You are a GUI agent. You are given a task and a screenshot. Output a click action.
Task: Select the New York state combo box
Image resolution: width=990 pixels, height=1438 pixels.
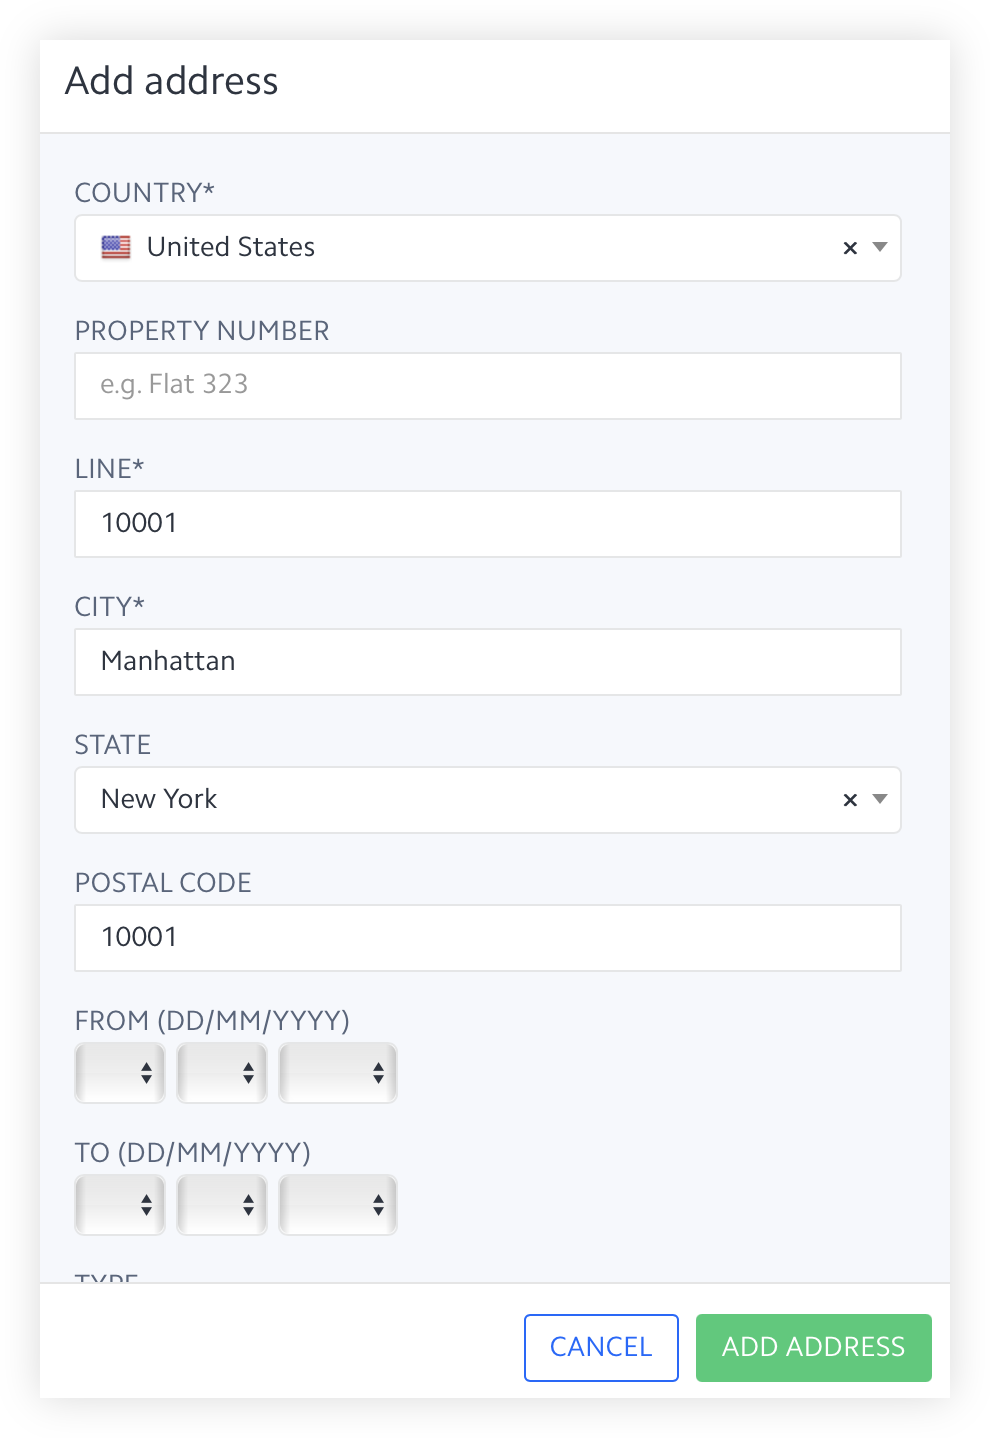(x=488, y=800)
